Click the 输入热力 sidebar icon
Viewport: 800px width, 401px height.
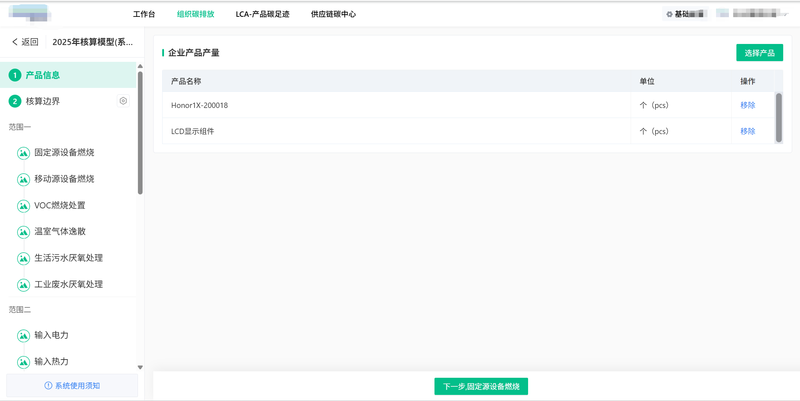tap(23, 362)
